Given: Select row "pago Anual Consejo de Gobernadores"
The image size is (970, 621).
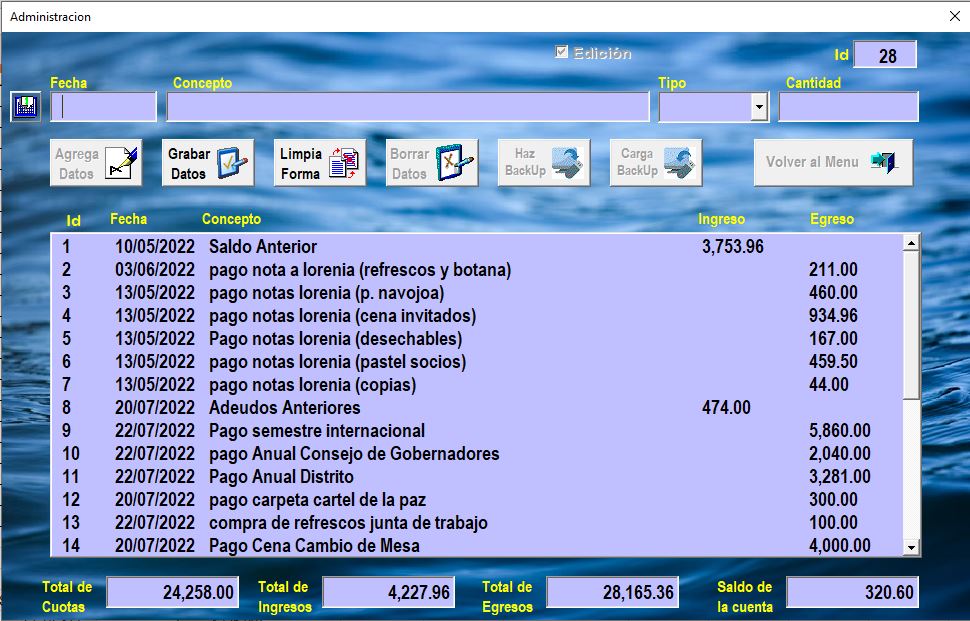Looking at the screenshot, I should (476, 453).
